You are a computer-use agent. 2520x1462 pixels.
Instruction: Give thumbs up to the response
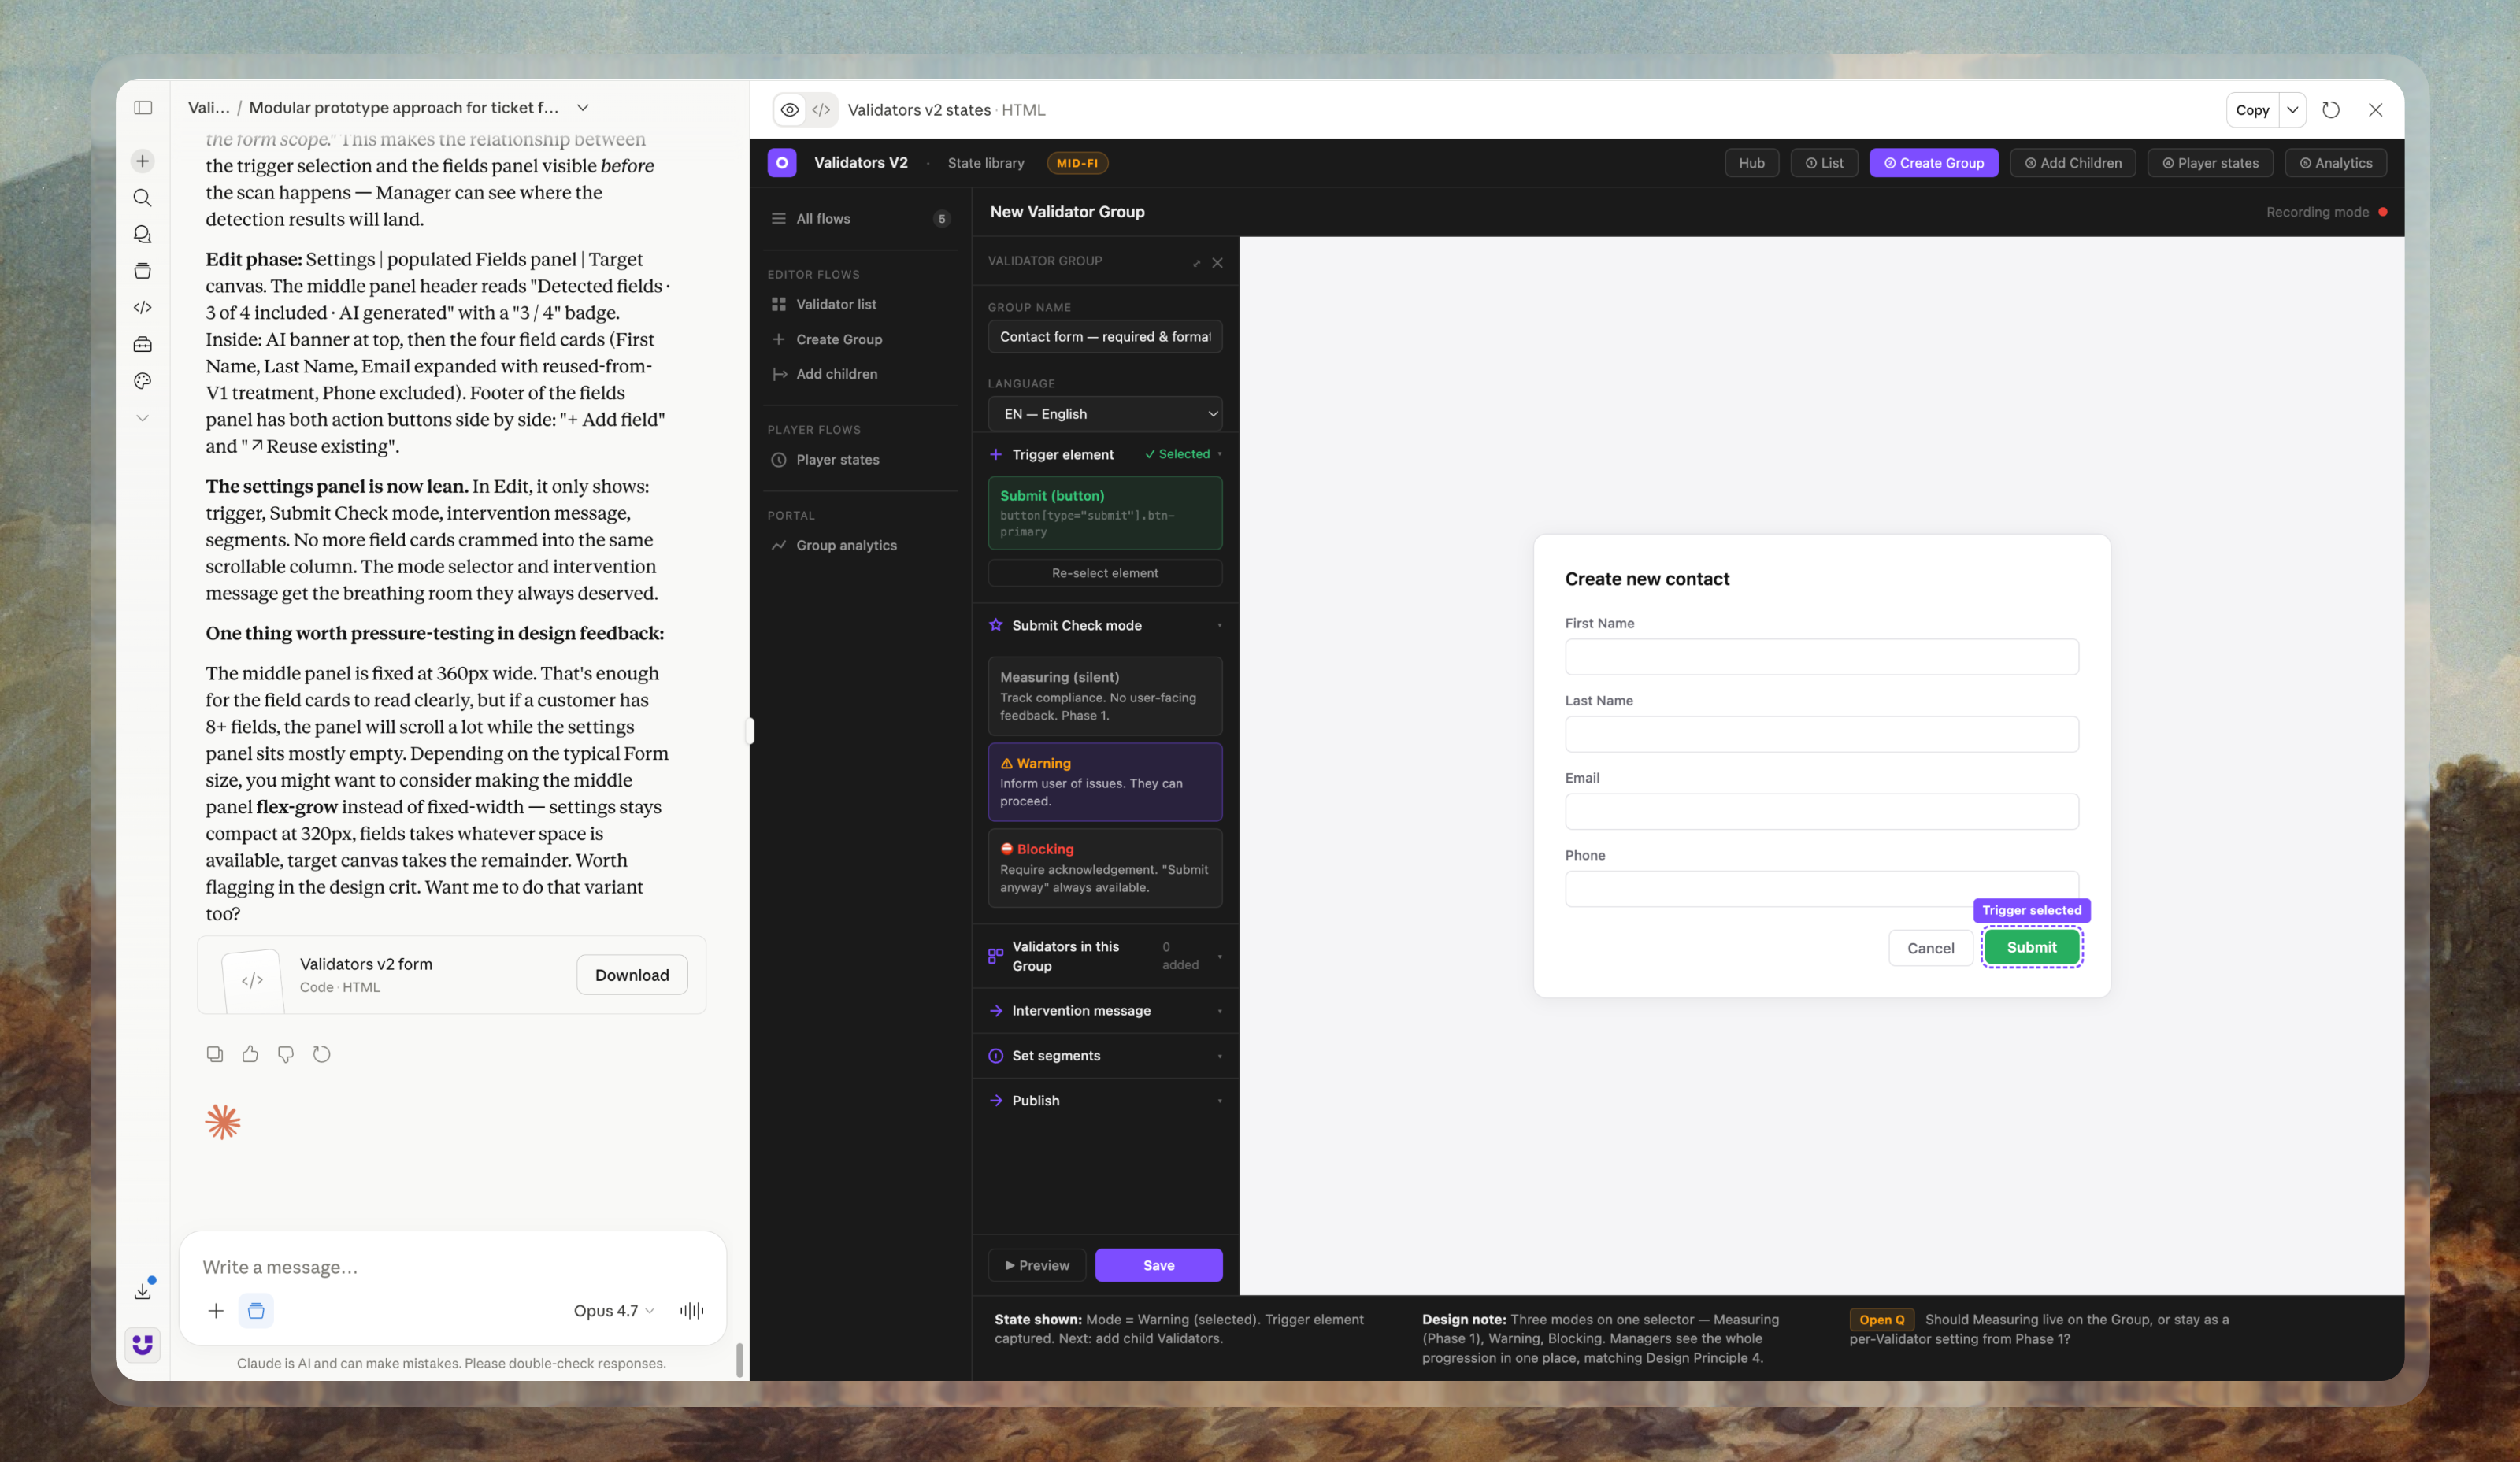click(250, 1054)
